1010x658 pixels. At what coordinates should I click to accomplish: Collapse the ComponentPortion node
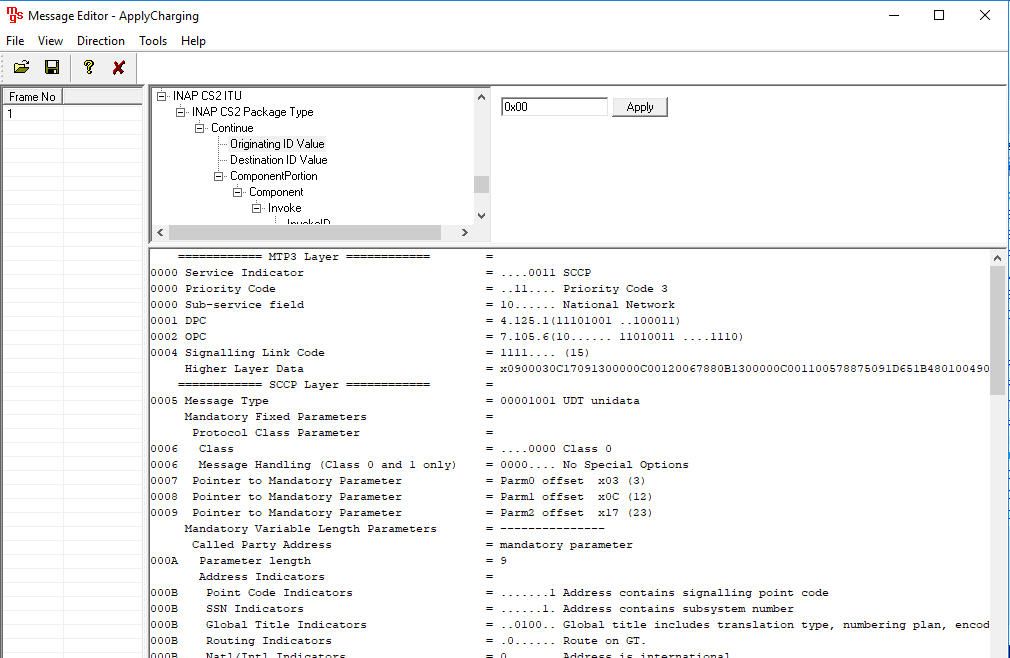point(218,175)
